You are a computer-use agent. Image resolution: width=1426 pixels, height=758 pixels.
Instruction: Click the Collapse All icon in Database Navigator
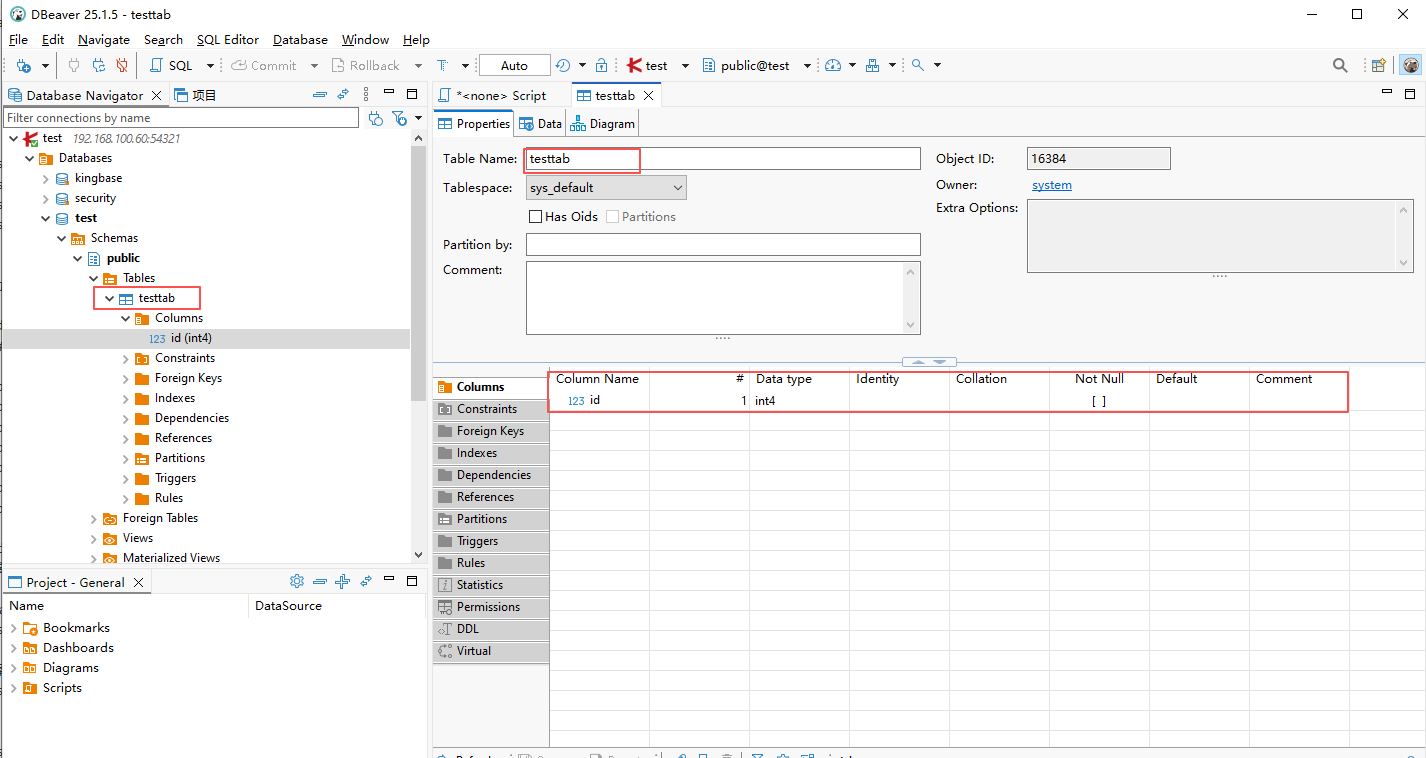[320, 95]
